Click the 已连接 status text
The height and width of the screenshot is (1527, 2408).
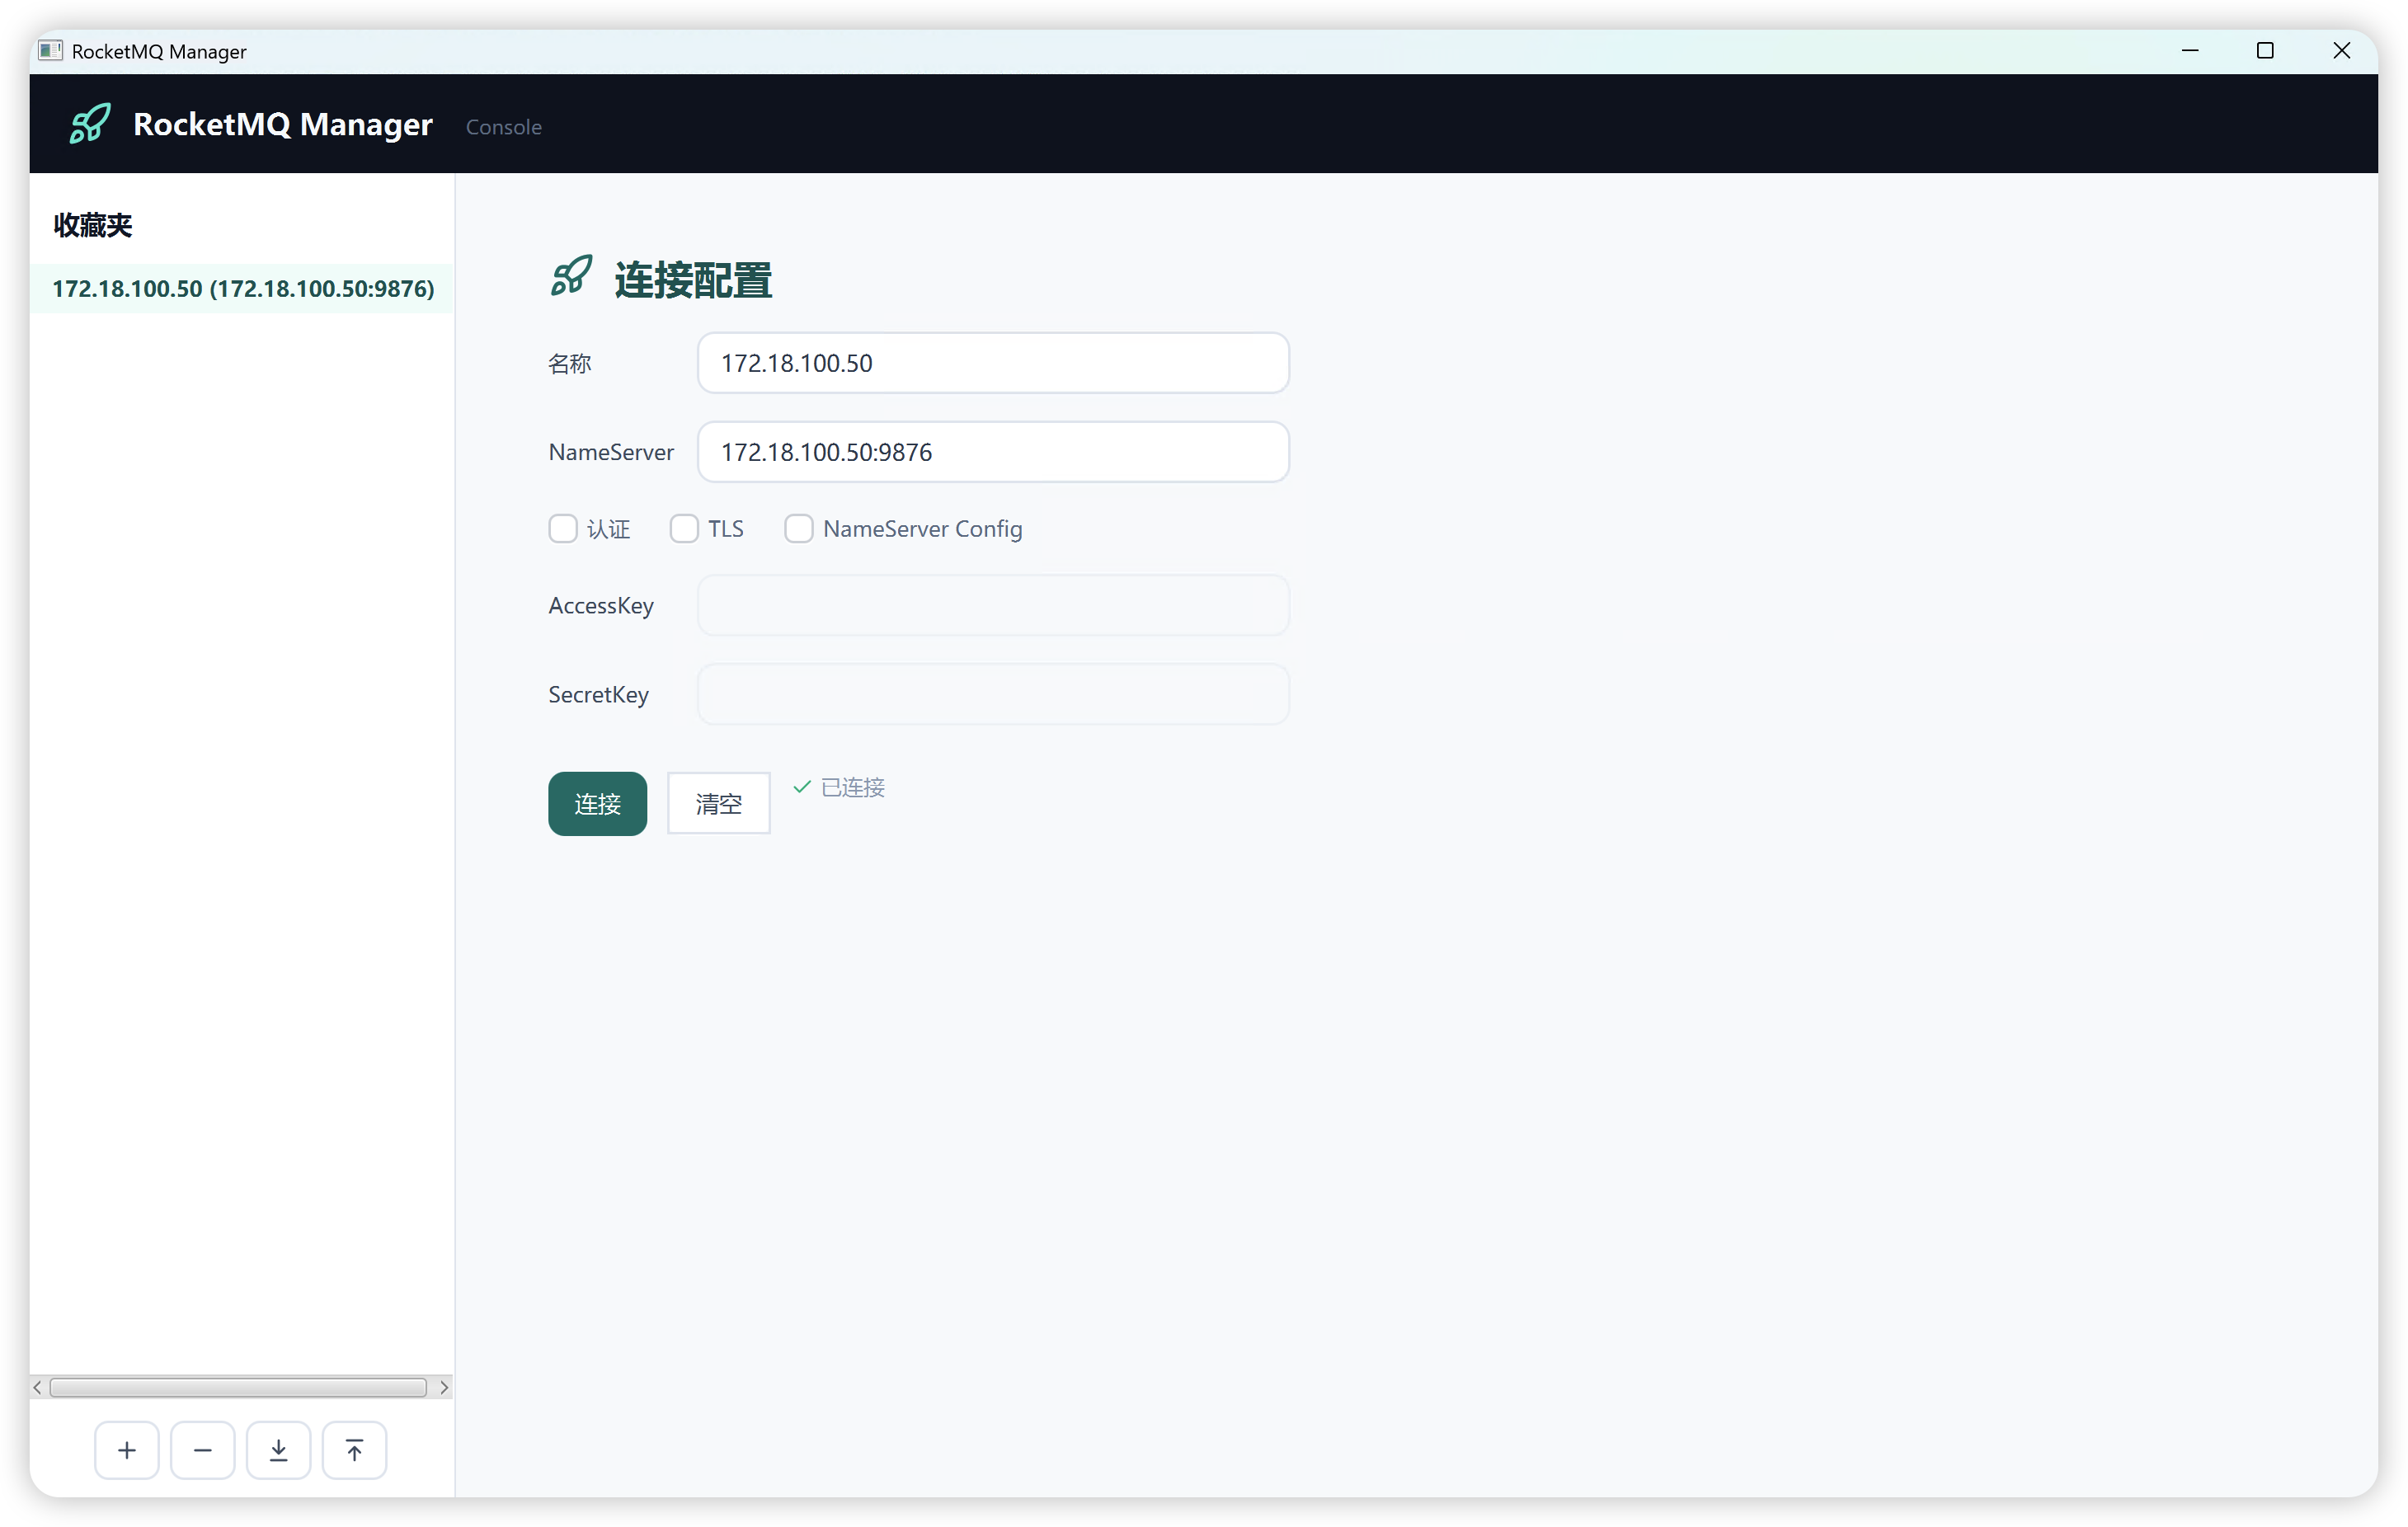(853, 787)
